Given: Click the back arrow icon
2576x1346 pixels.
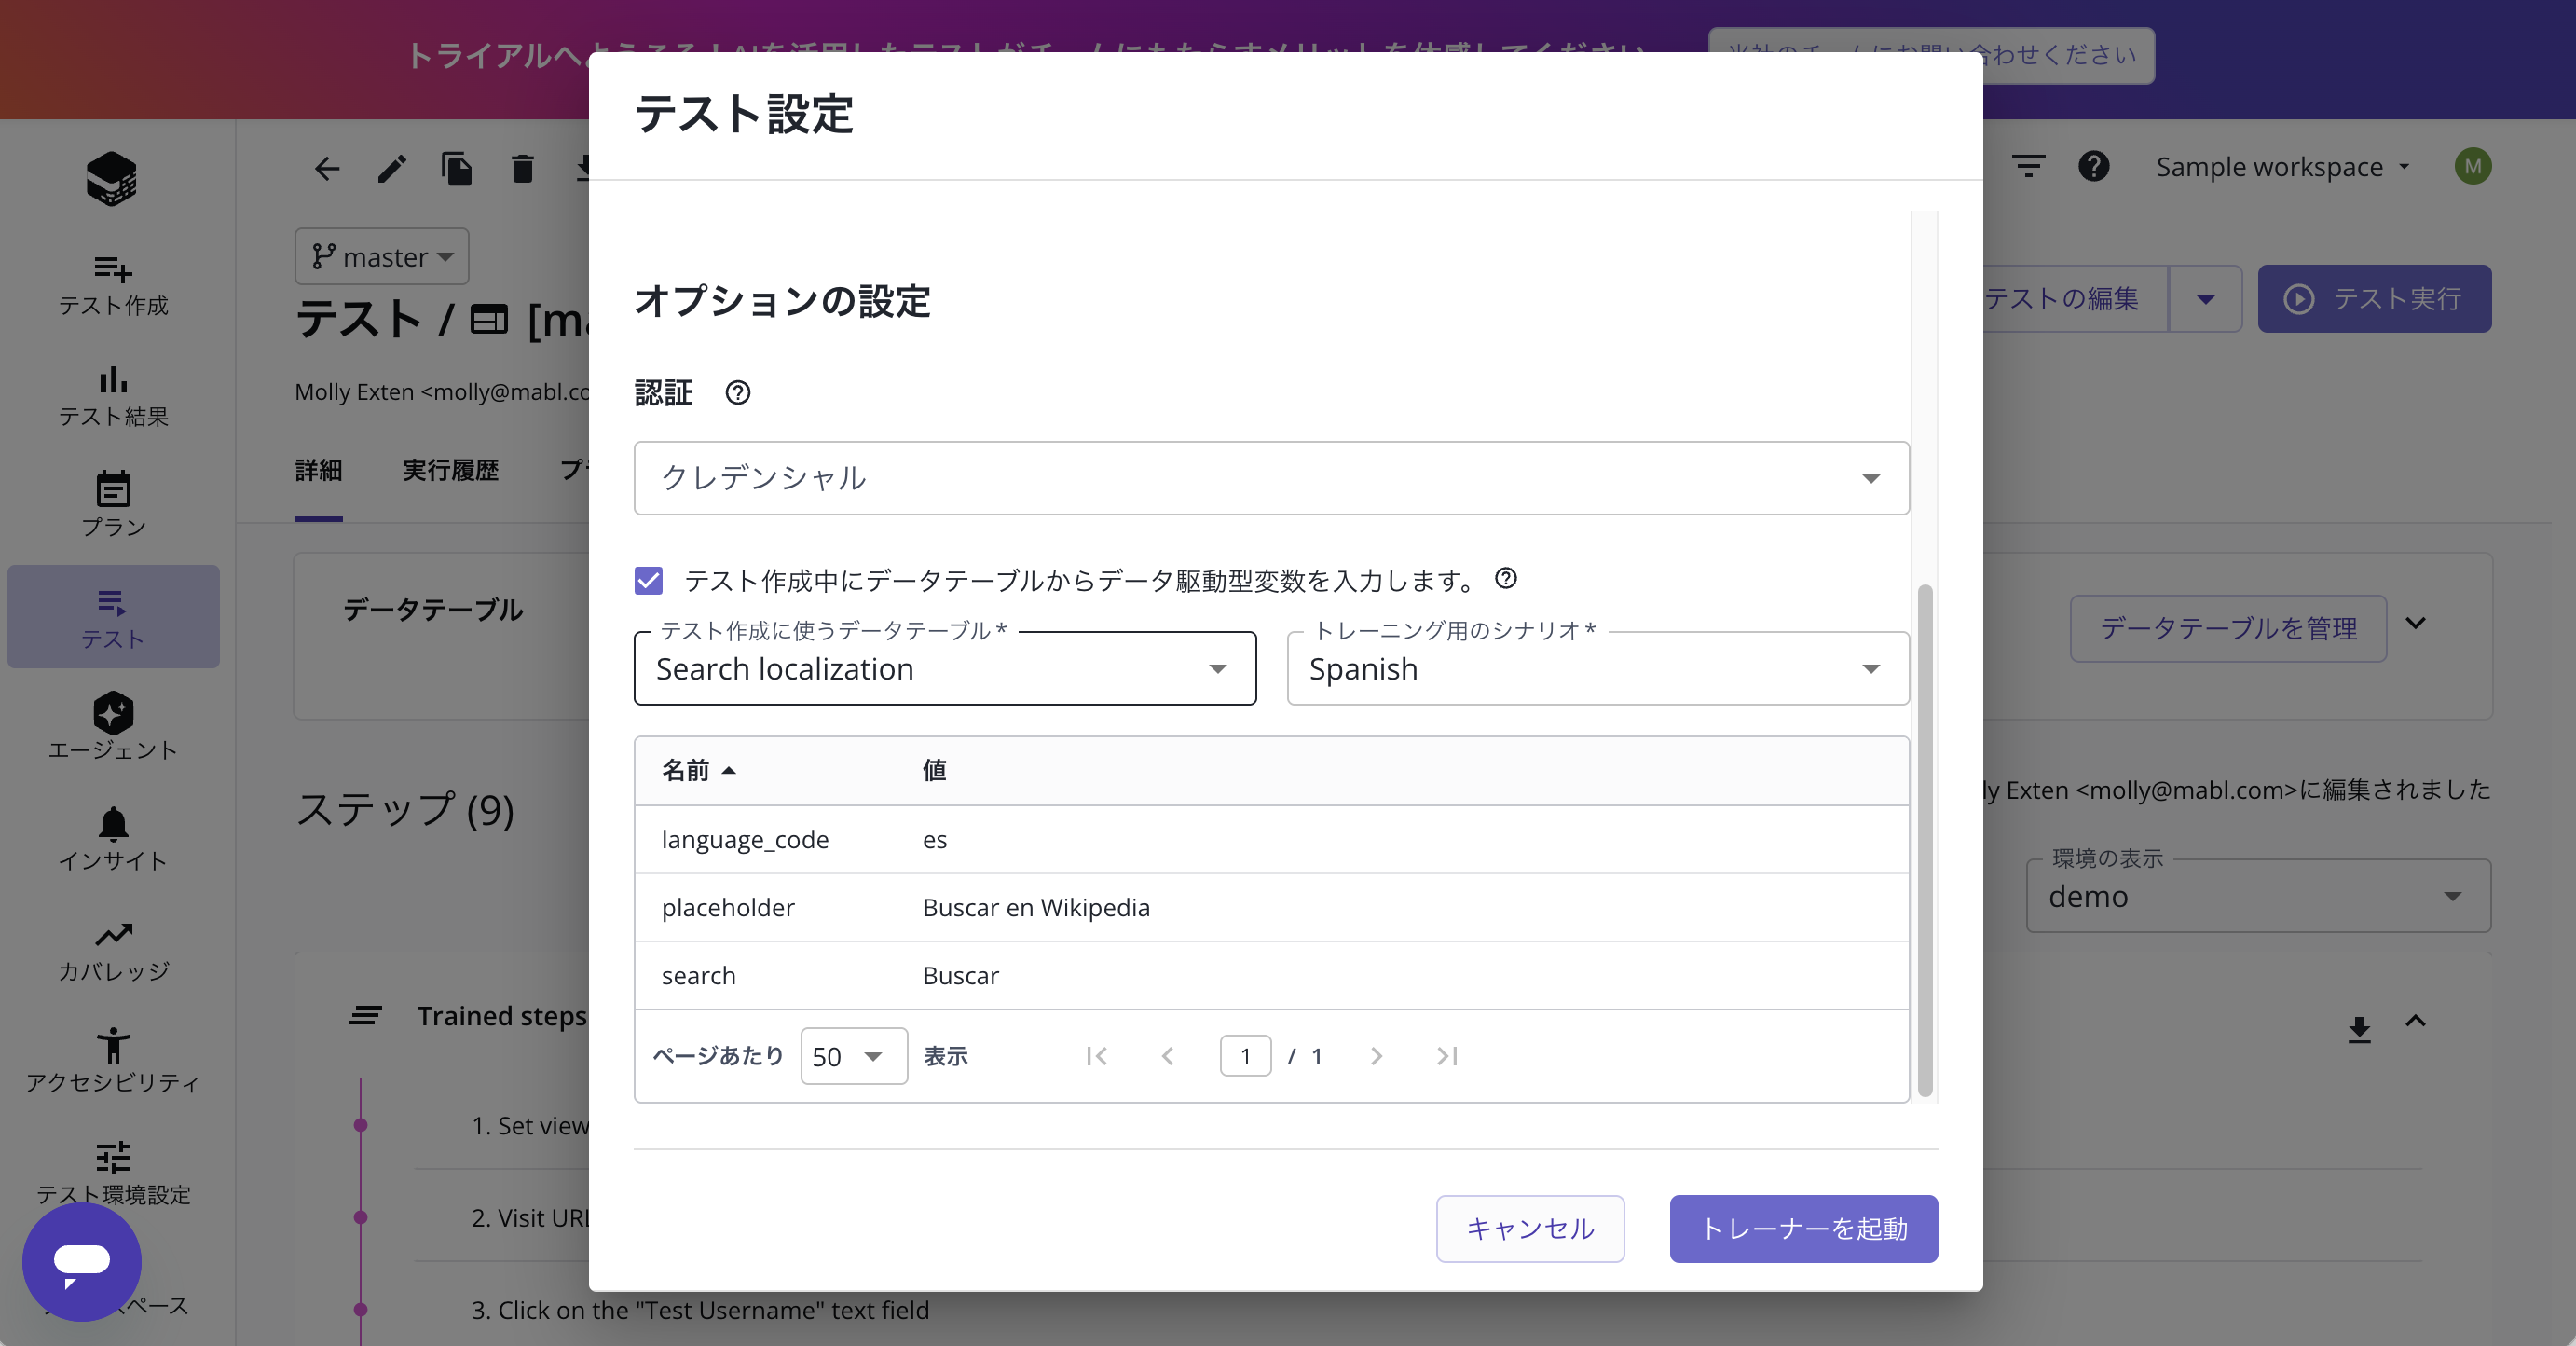Looking at the screenshot, I should click(x=327, y=169).
